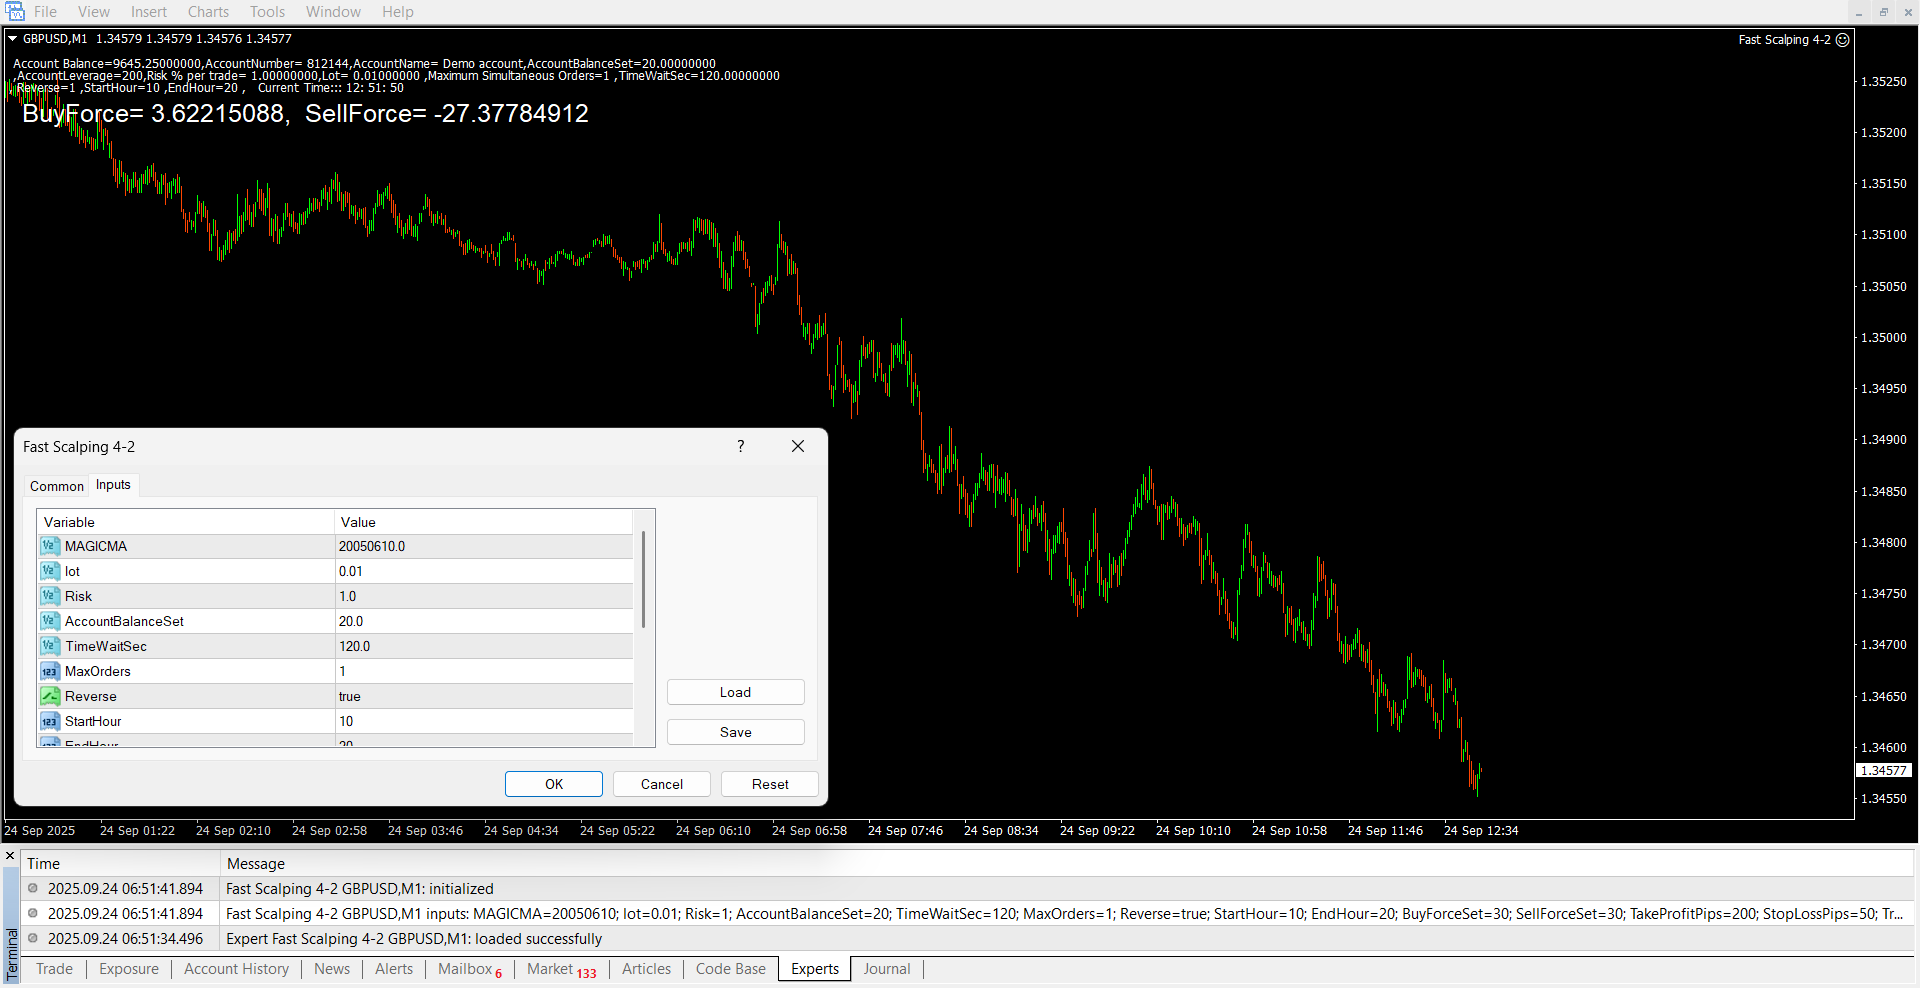
Task: Click the MaxOrders integer variable icon
Action: (x=49, y=671)
